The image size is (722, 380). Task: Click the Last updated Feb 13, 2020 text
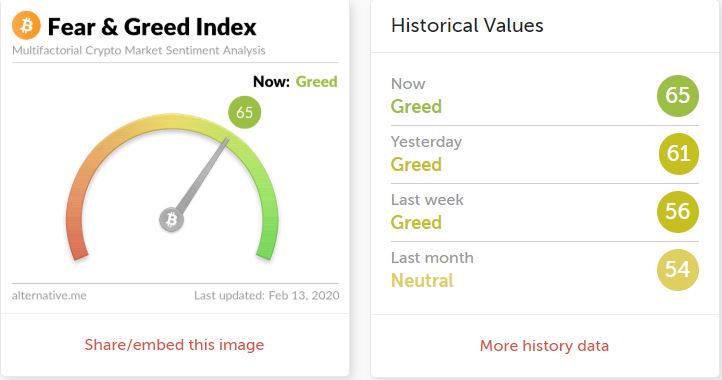pyautogui.click(x=267, y=295)
